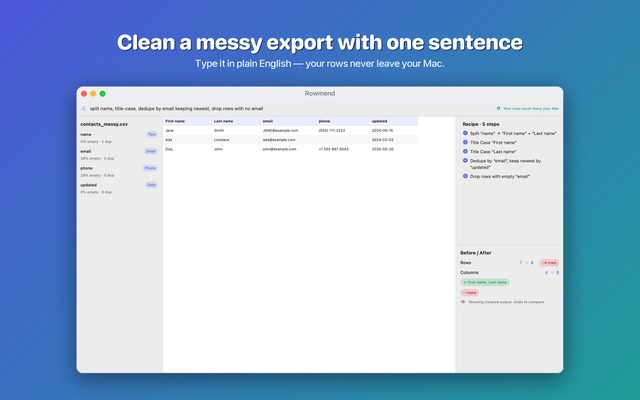The width and height of the screenshot is (640, 400).
Task: Click the red − name removed-column tag
Action: pos(469,293)
